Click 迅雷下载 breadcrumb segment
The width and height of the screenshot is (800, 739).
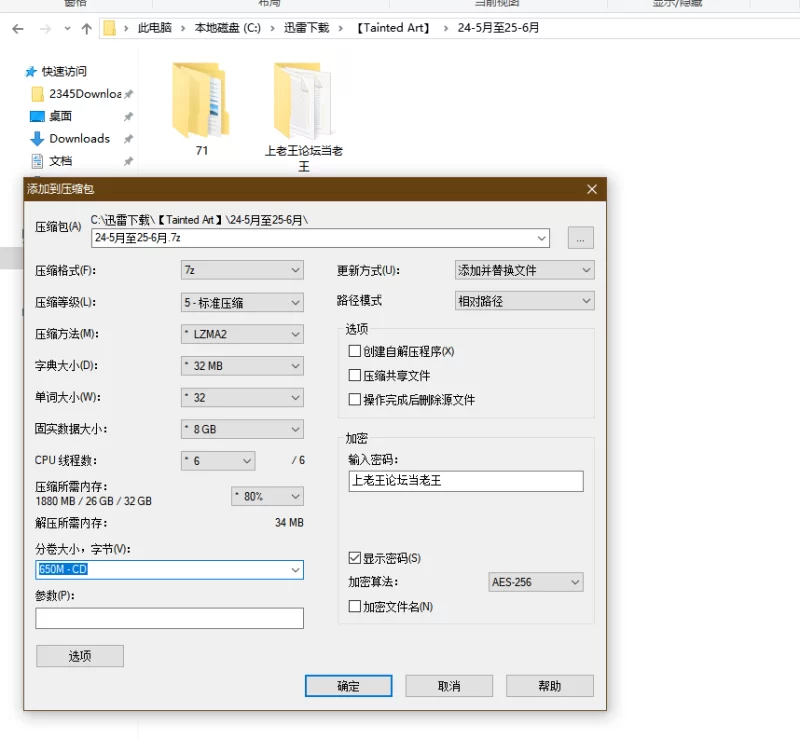[x=307, y=28]
